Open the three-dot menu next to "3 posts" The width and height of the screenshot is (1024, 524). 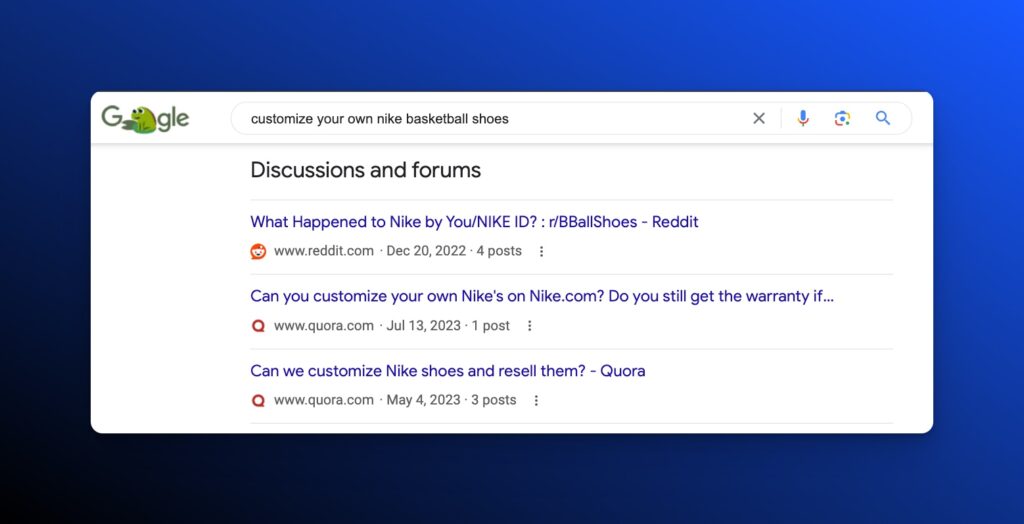coord(536,400)
